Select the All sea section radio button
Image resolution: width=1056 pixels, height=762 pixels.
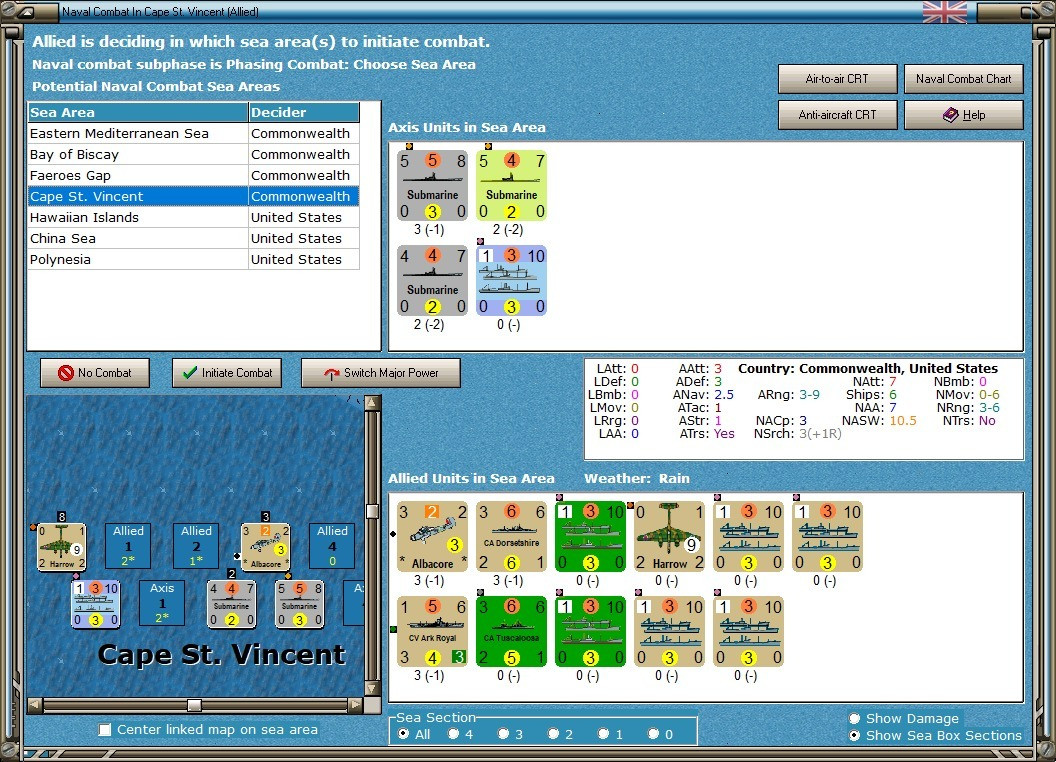coord(403,734)
